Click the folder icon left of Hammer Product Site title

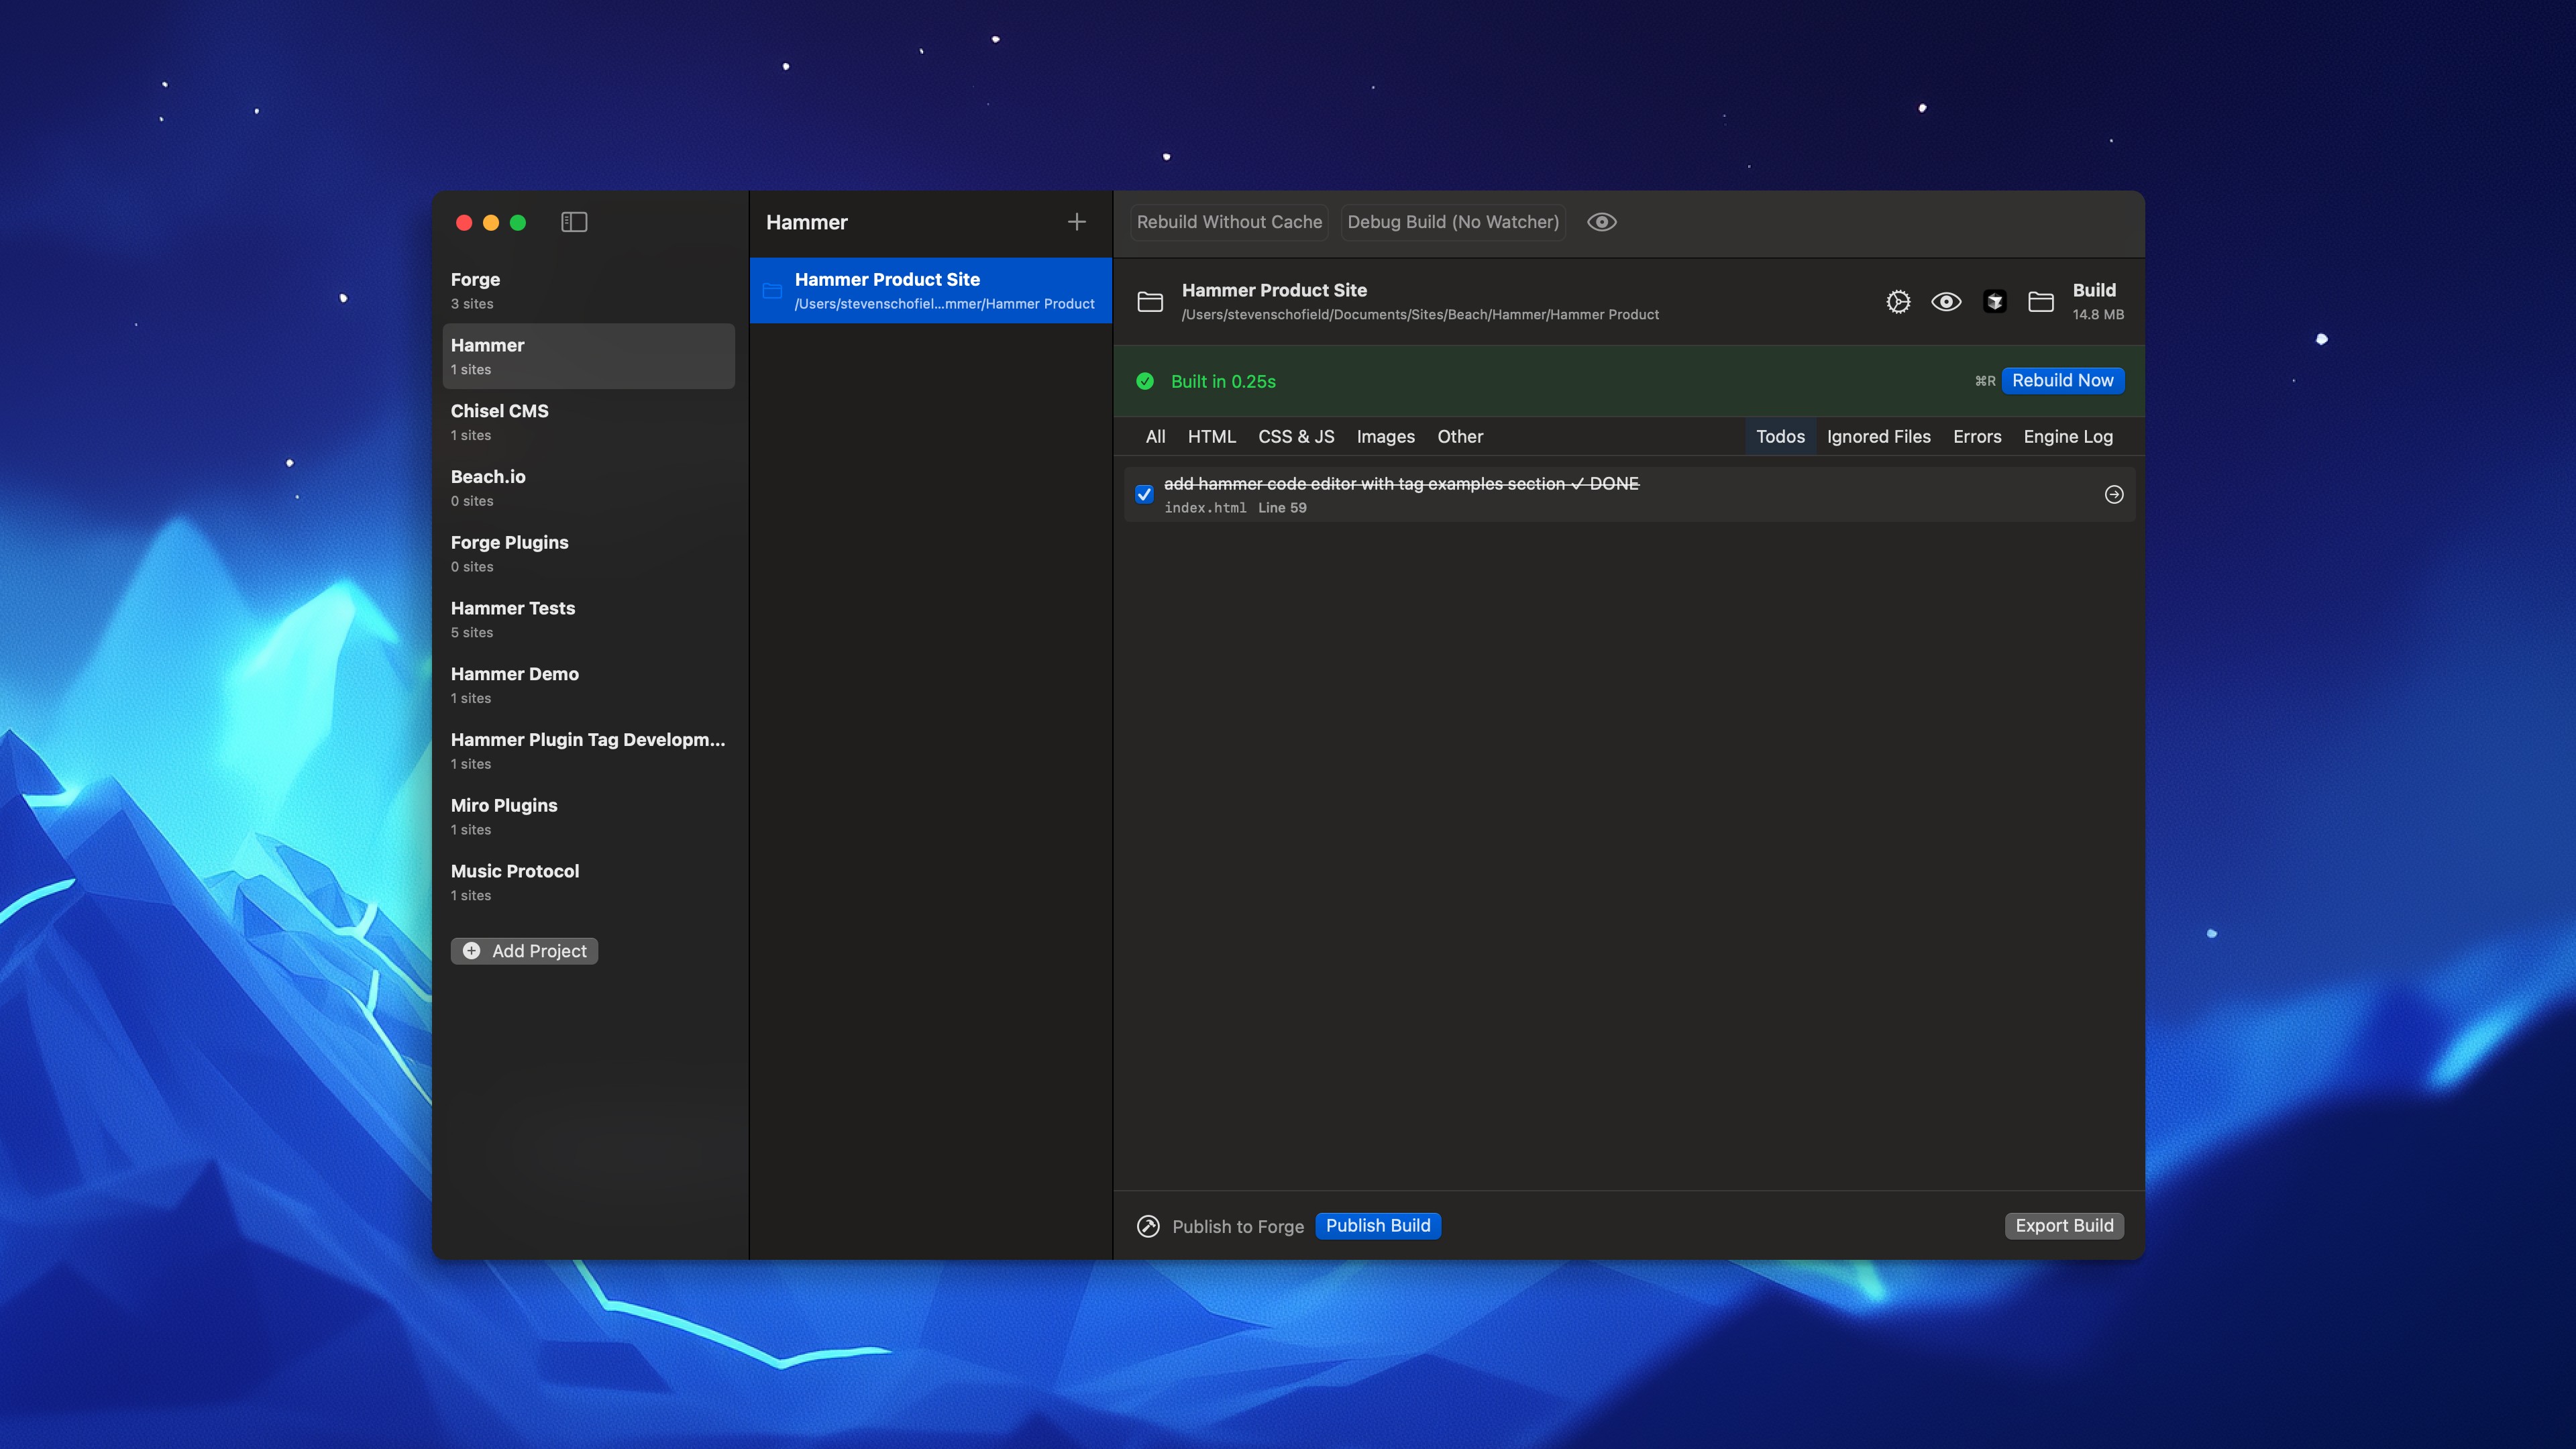(x=1150, y=302)
